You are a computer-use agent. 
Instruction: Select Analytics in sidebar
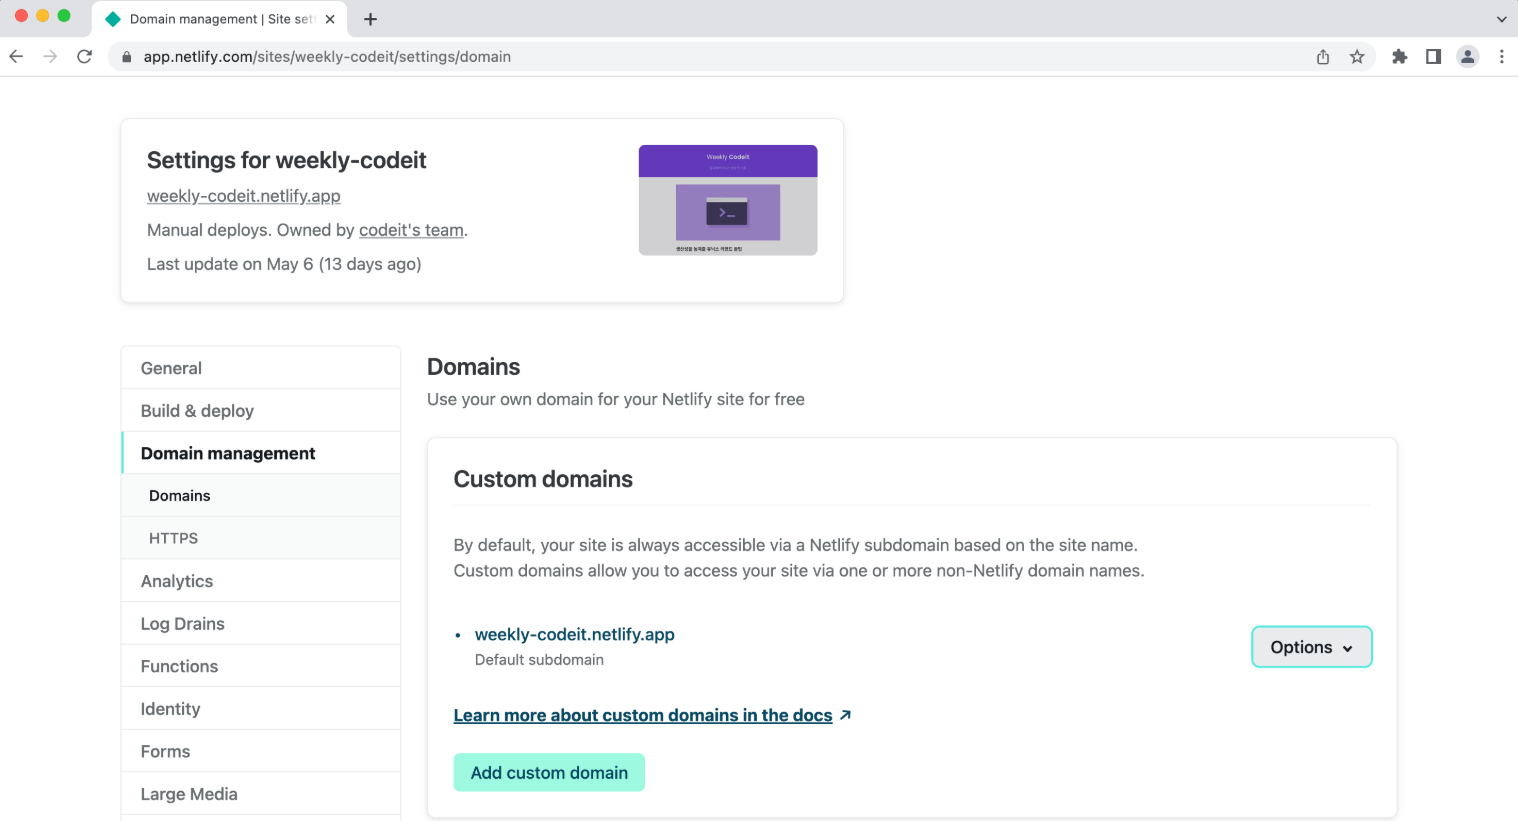pos(261,581)
